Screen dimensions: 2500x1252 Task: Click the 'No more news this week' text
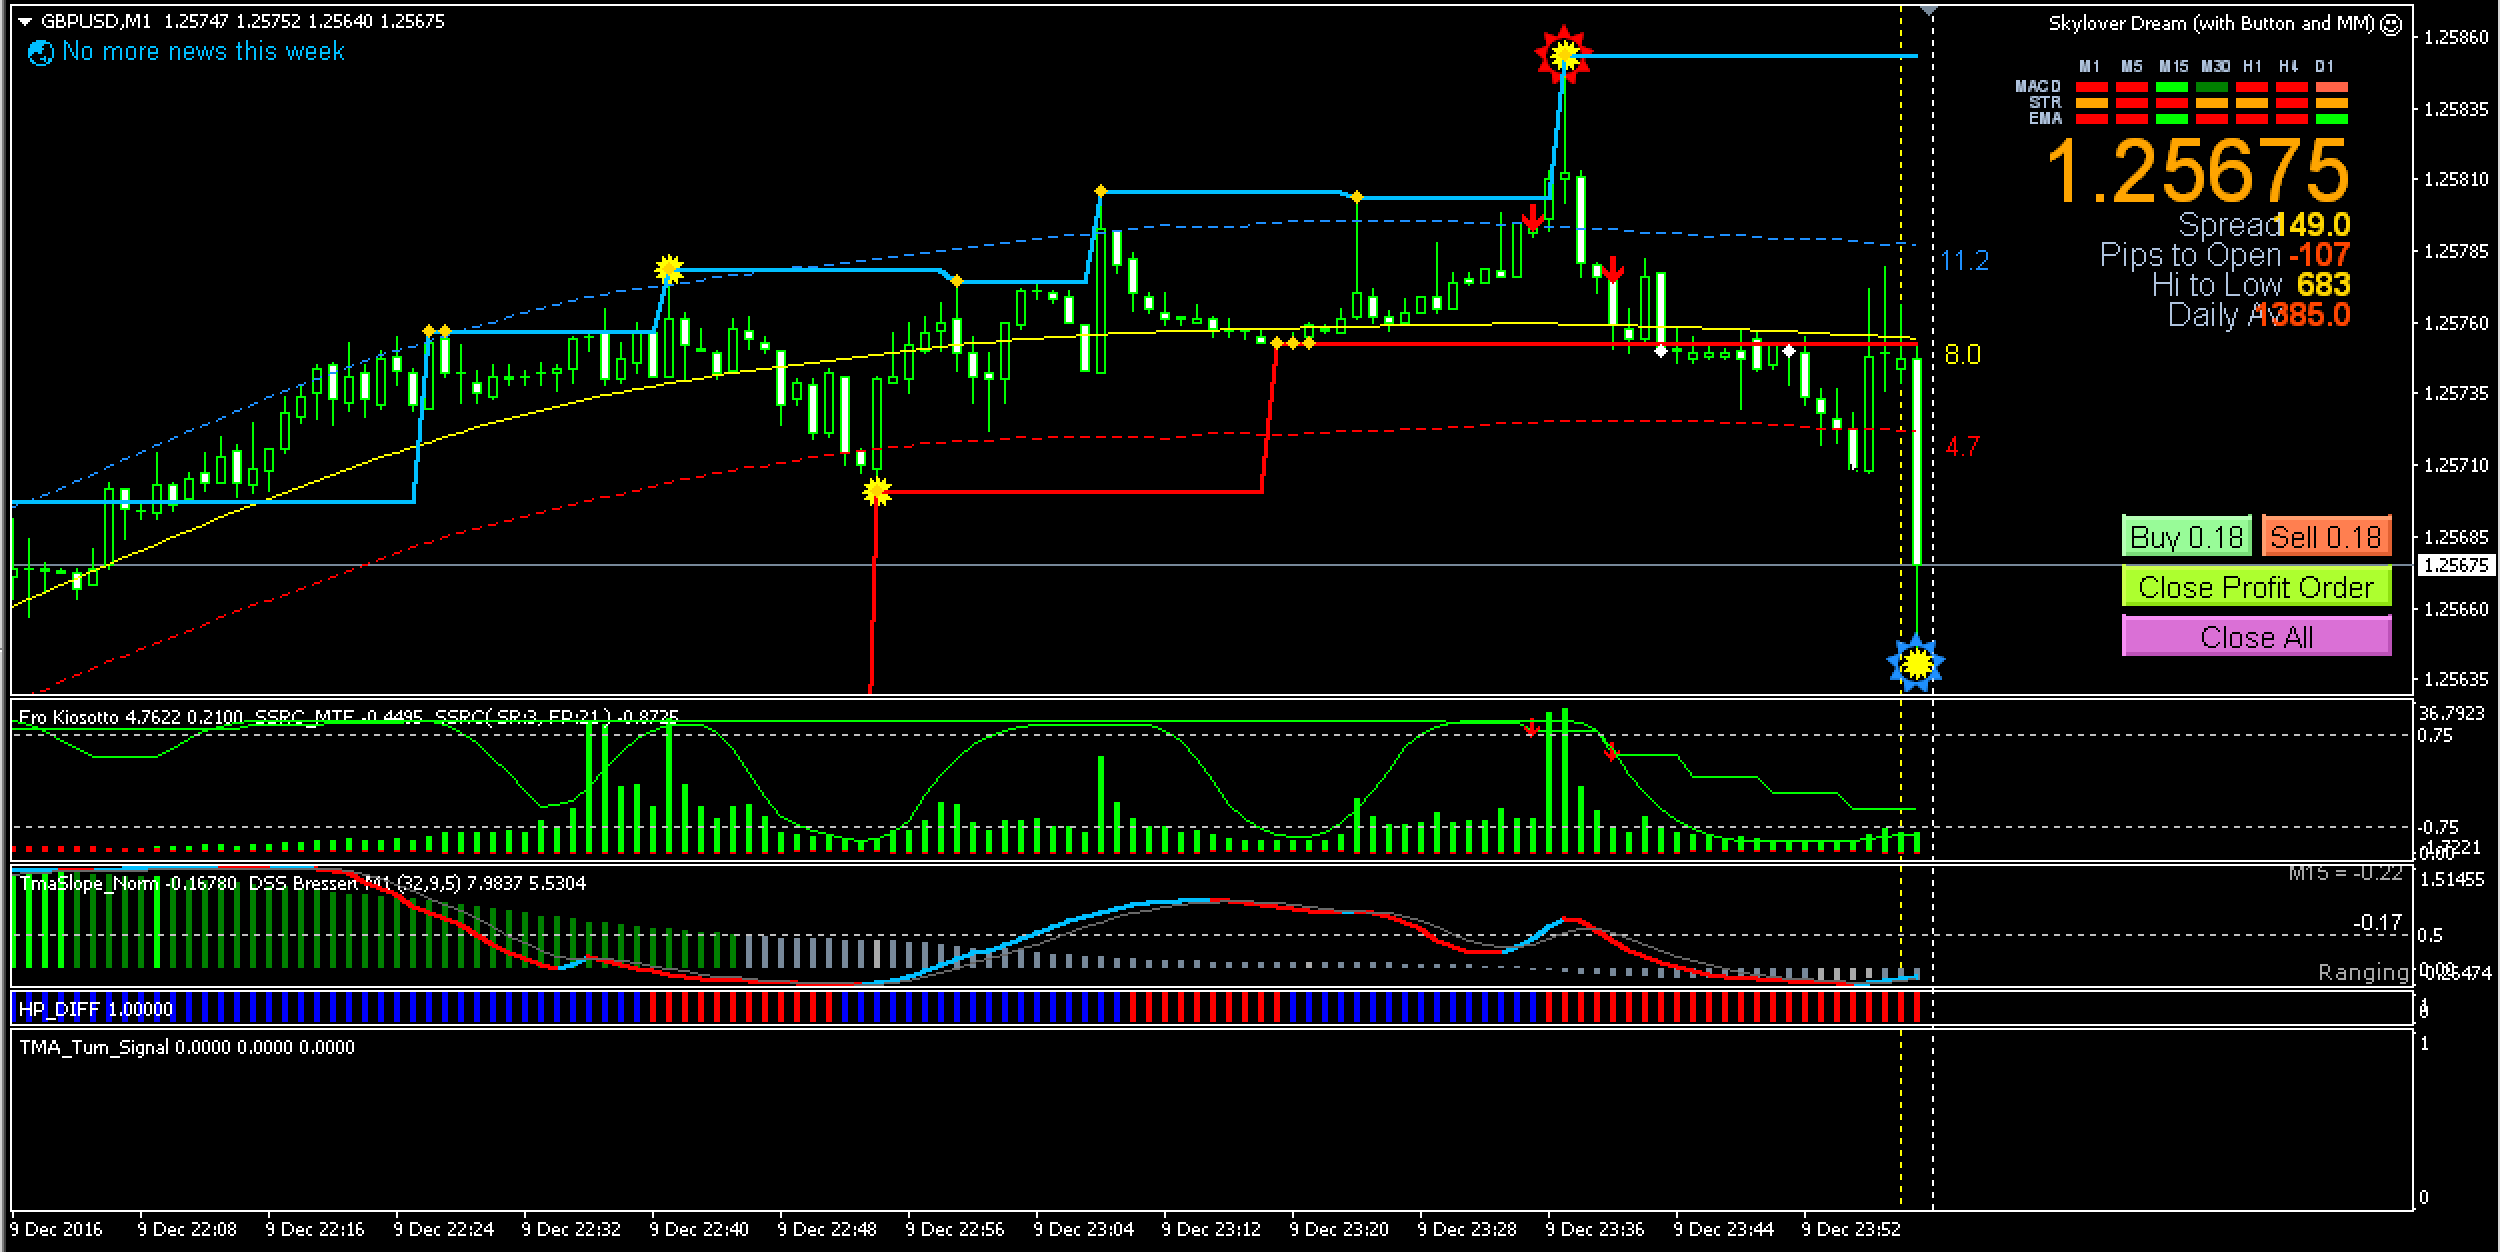203,52
